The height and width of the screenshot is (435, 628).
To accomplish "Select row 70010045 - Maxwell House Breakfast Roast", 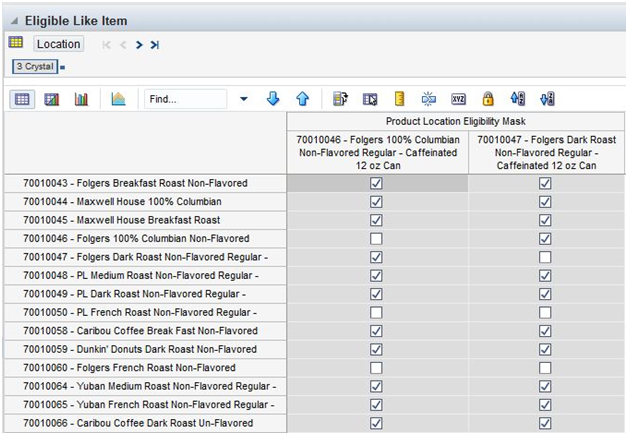I will (145, 220).
